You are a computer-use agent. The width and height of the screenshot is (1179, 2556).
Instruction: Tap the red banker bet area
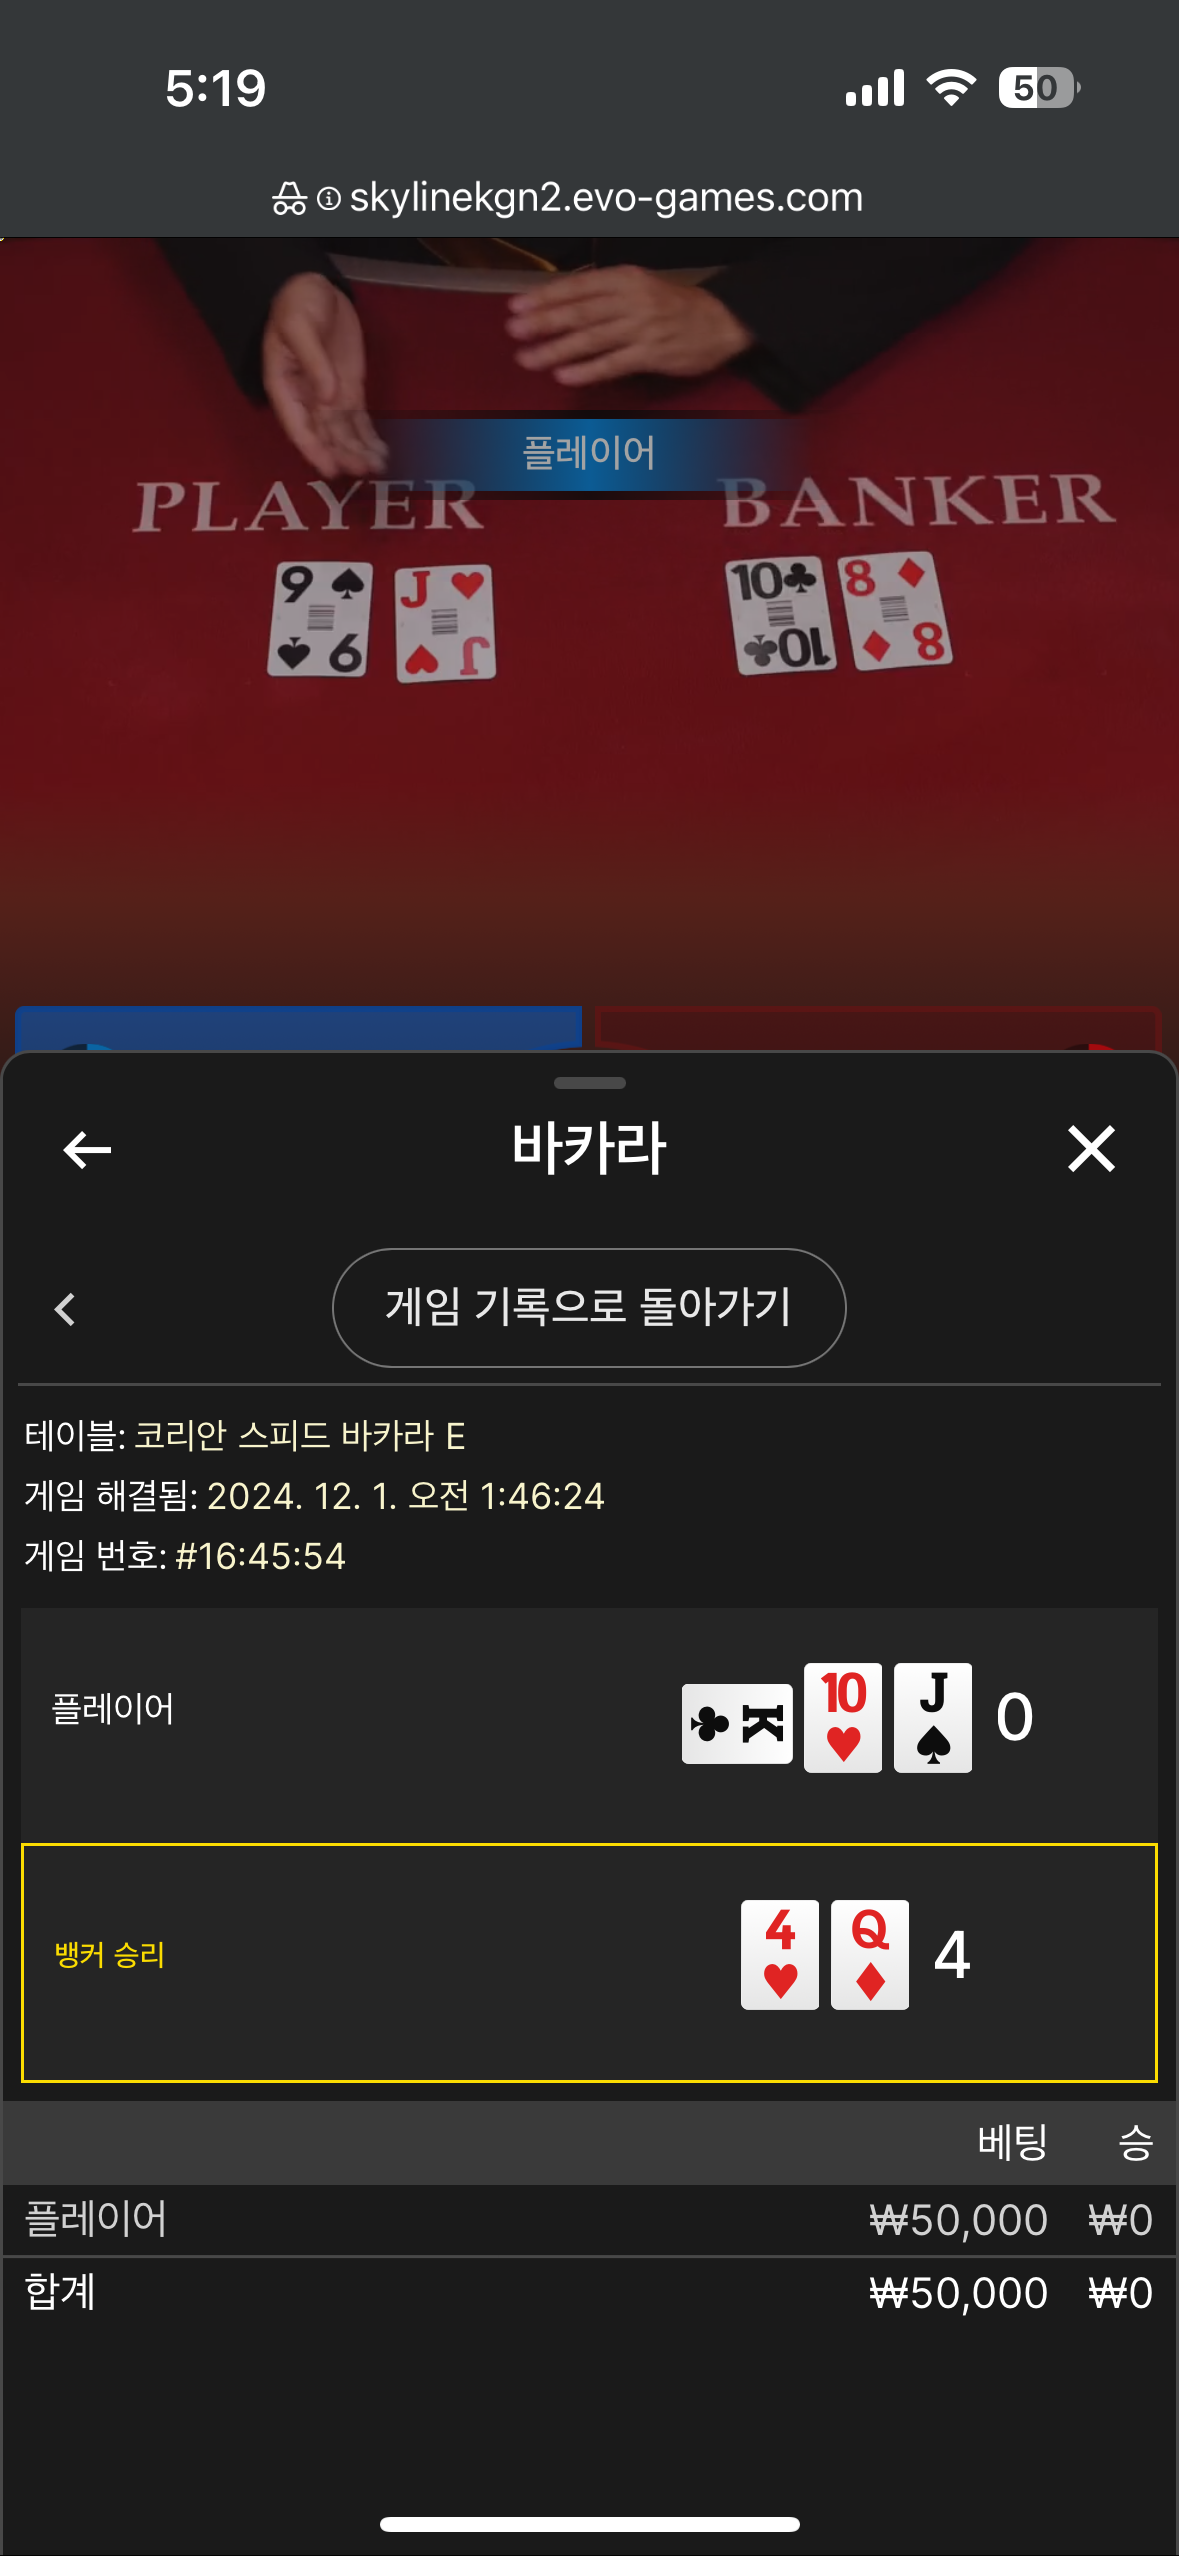(878, 1028)
